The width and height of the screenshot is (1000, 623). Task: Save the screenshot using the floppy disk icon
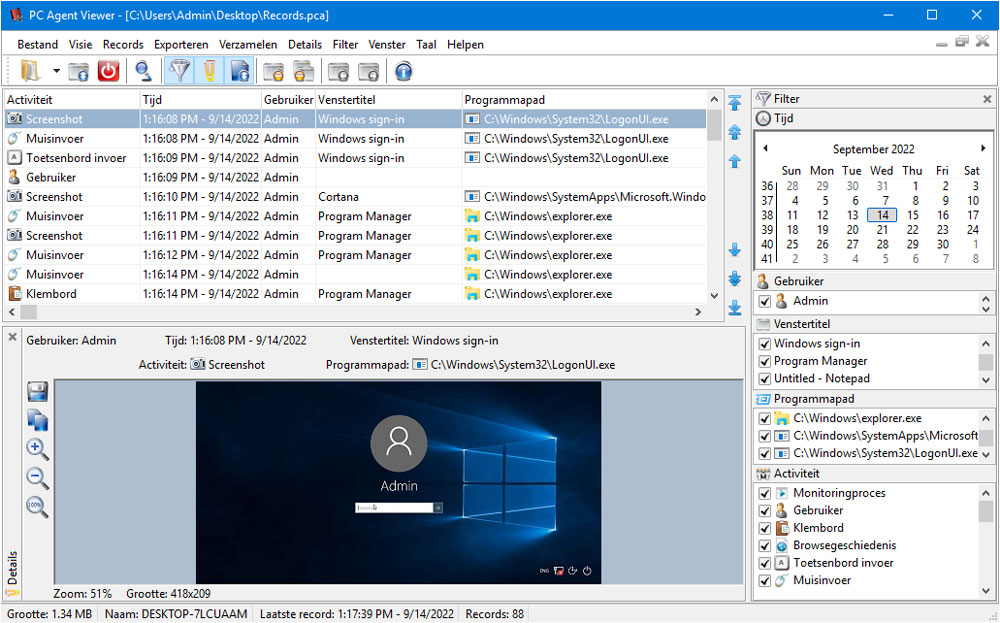click(38, 392)
